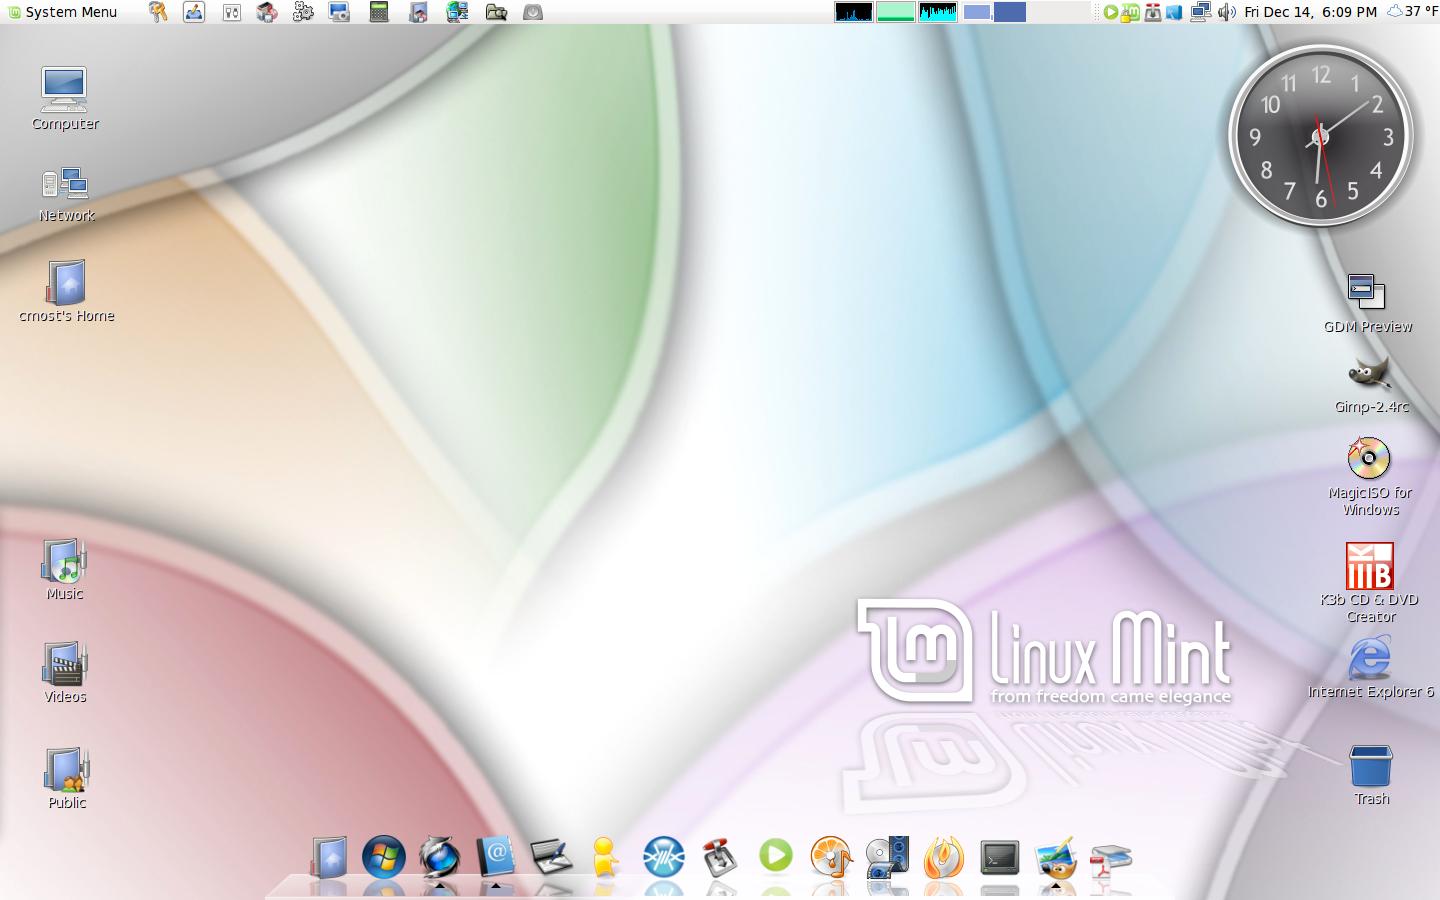Open the weather applet showing 37 °F

pyautogui.click(x=1412, y=12)
